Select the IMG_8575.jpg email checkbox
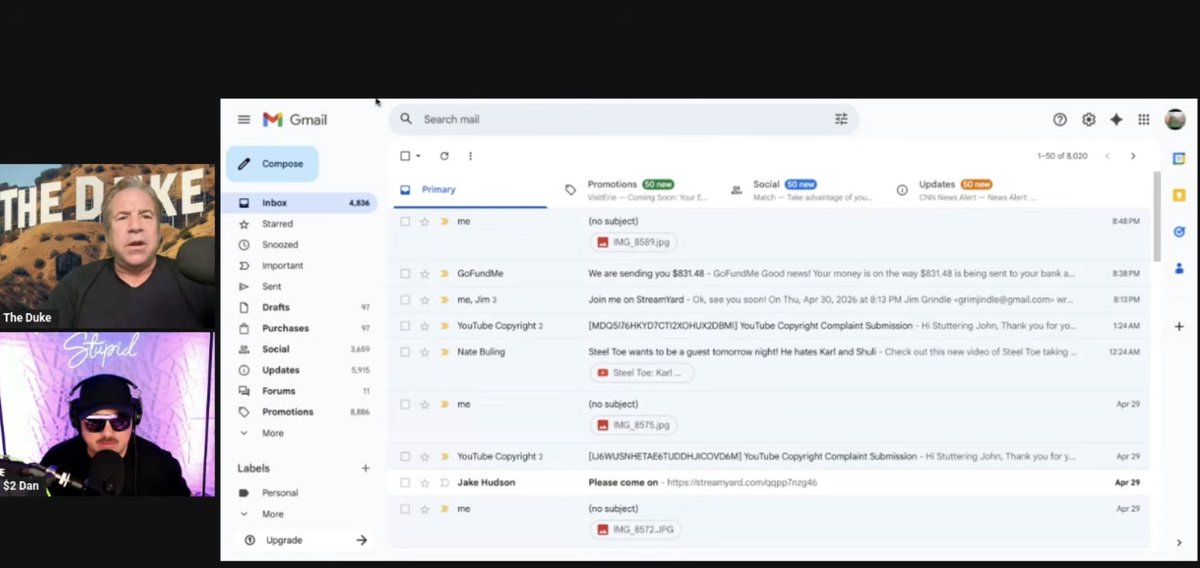This screenshot has height=568, width=1200. click(x=405, y=404)
